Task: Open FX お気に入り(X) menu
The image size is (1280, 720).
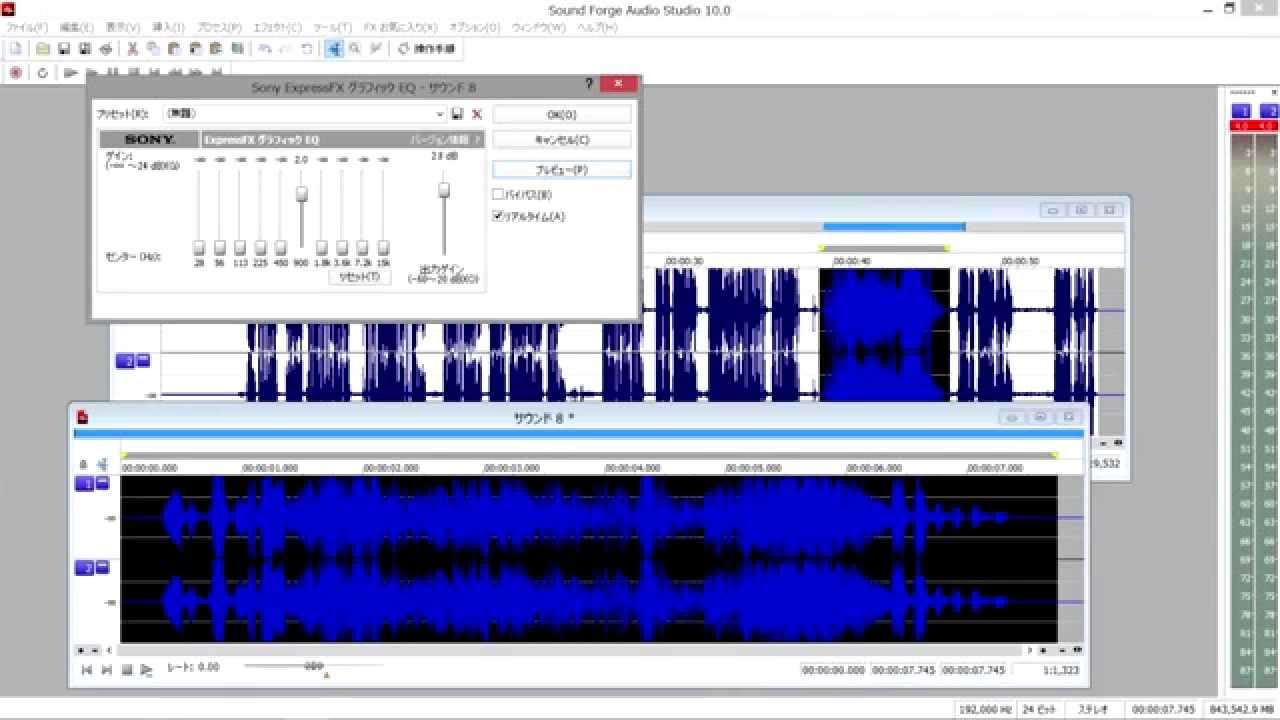Action: tap(399, 27)
